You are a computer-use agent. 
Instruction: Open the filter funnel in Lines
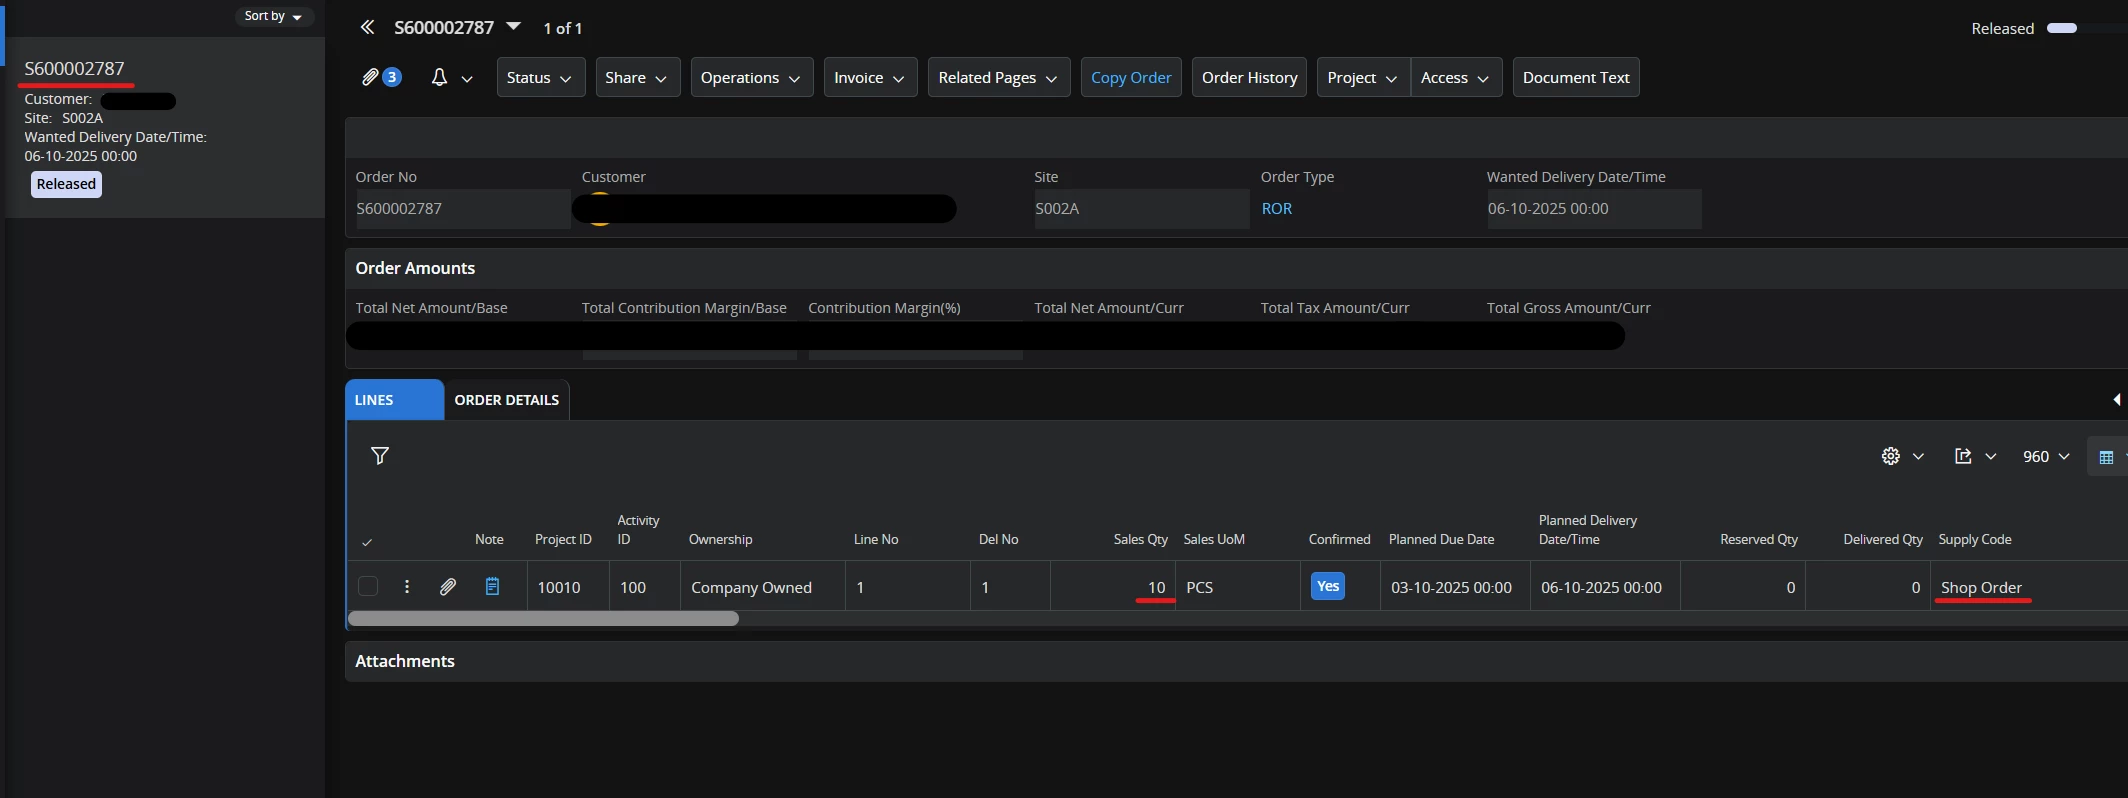(380, 456)
